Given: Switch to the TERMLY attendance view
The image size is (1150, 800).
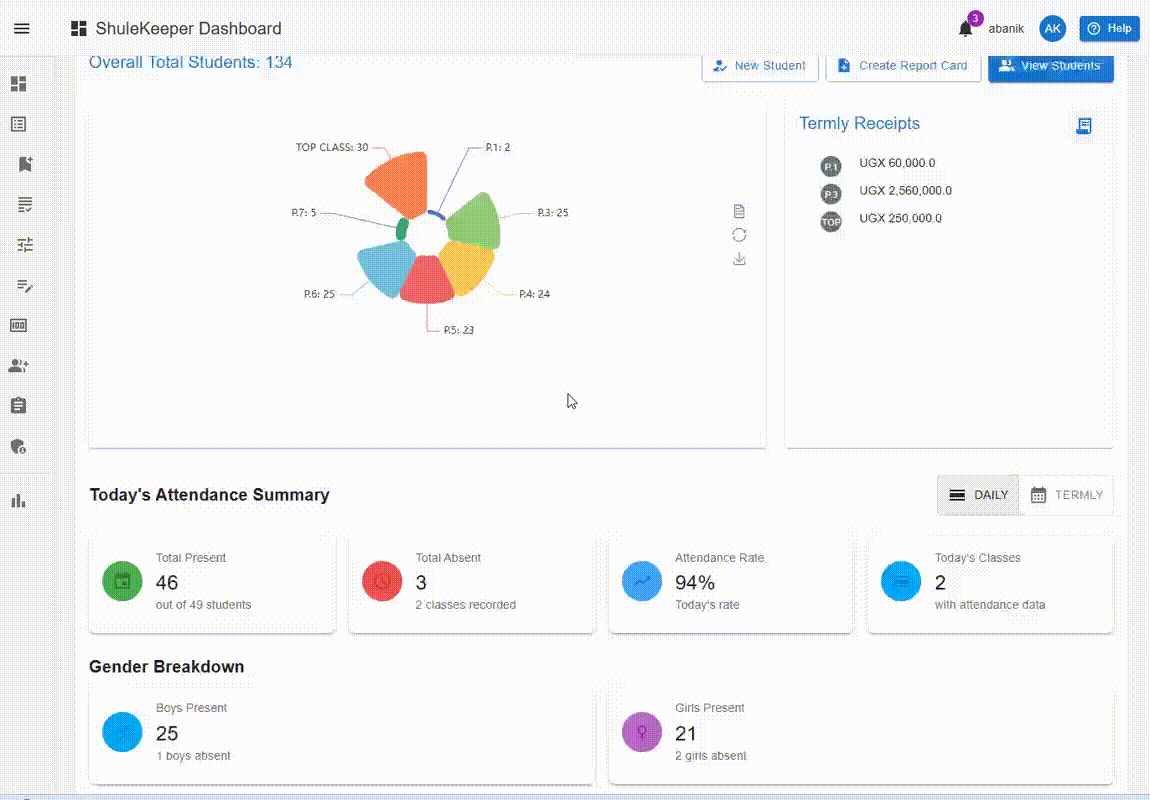Looking at the screenshot, I should [x=1067, y=494].
